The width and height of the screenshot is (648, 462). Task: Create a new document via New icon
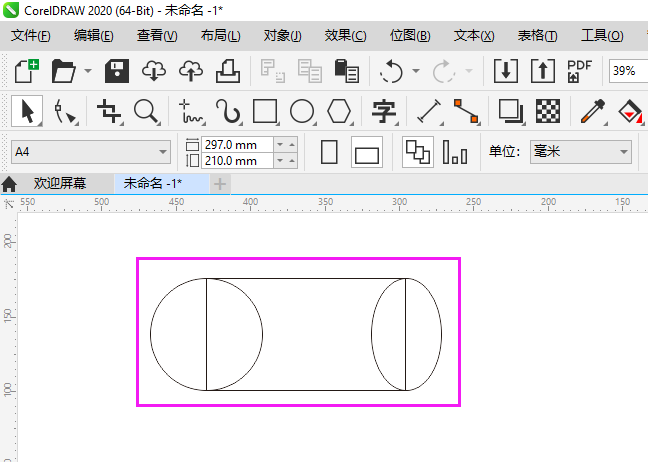(x=26, y=71)
